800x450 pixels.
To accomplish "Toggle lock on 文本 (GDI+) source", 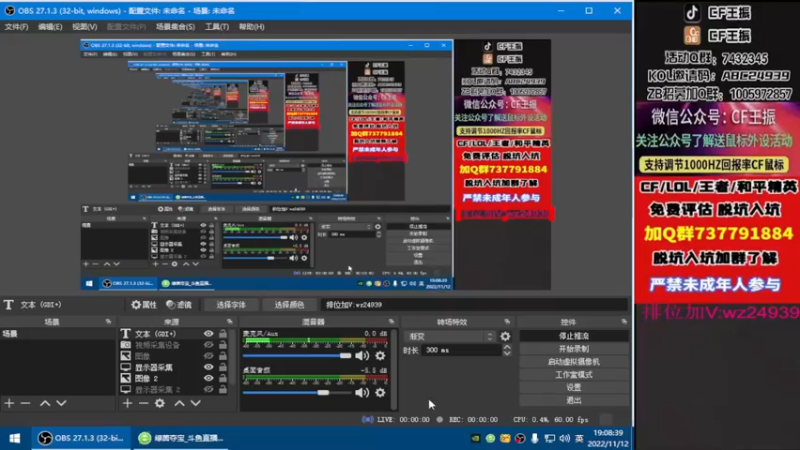I will pos(223,334).
